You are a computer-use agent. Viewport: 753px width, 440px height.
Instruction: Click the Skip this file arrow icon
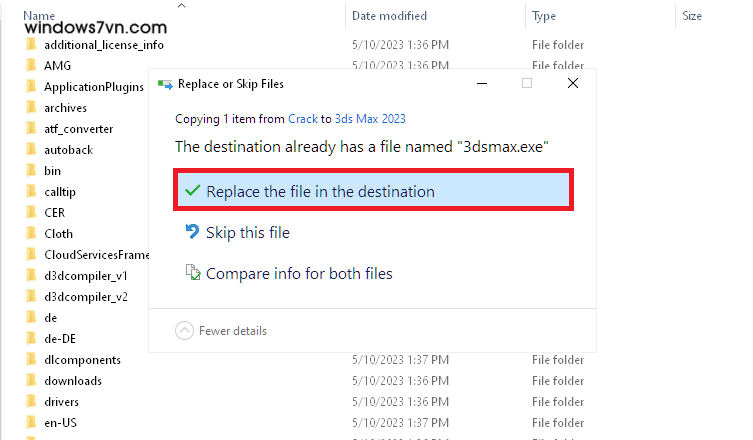pyautogui.click(x=193, y=232)
